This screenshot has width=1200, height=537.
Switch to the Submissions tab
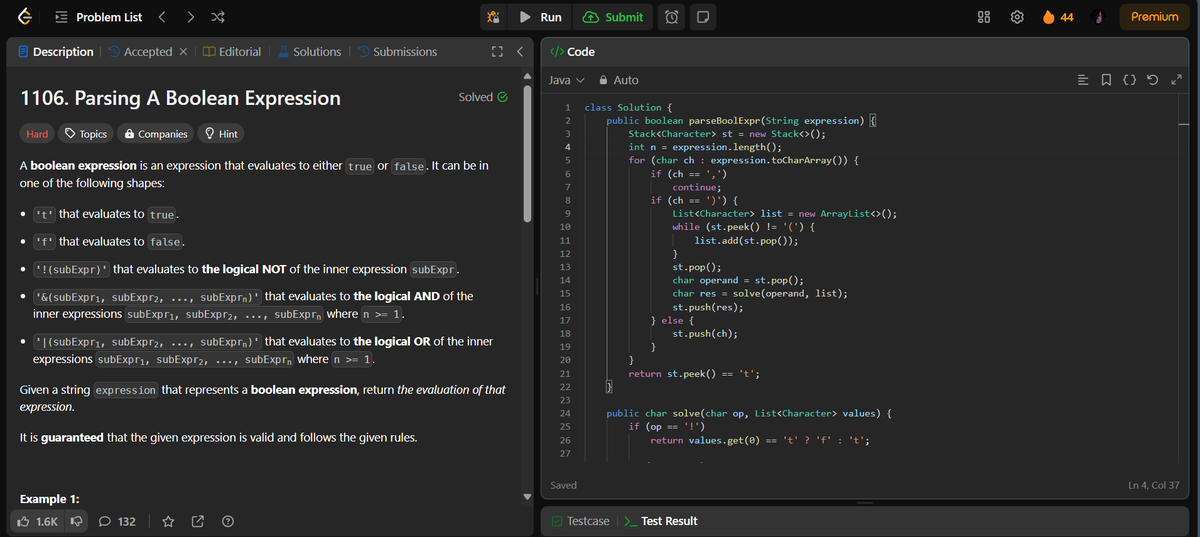[x=397, y=52]
